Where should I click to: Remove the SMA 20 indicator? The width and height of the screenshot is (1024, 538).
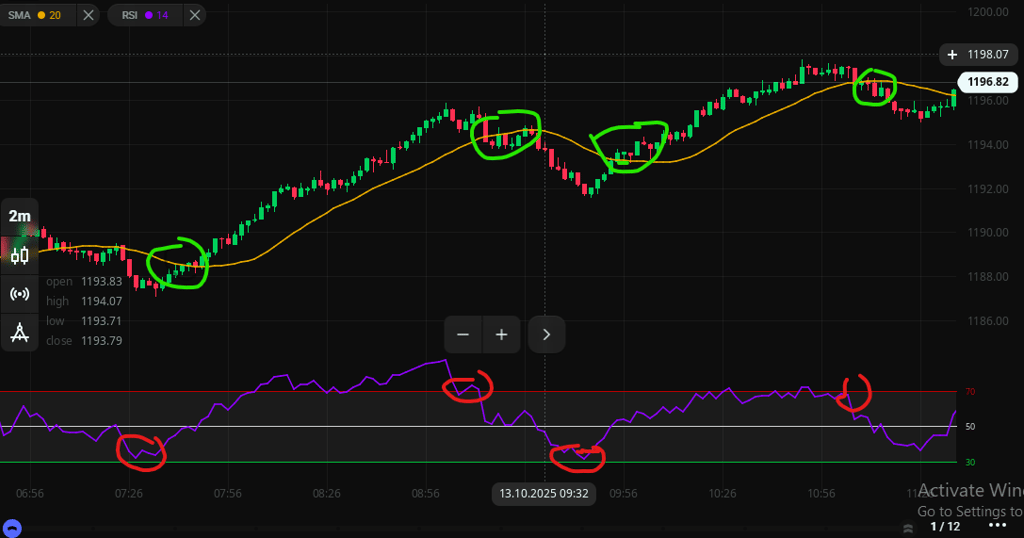(x=88, y=15)
